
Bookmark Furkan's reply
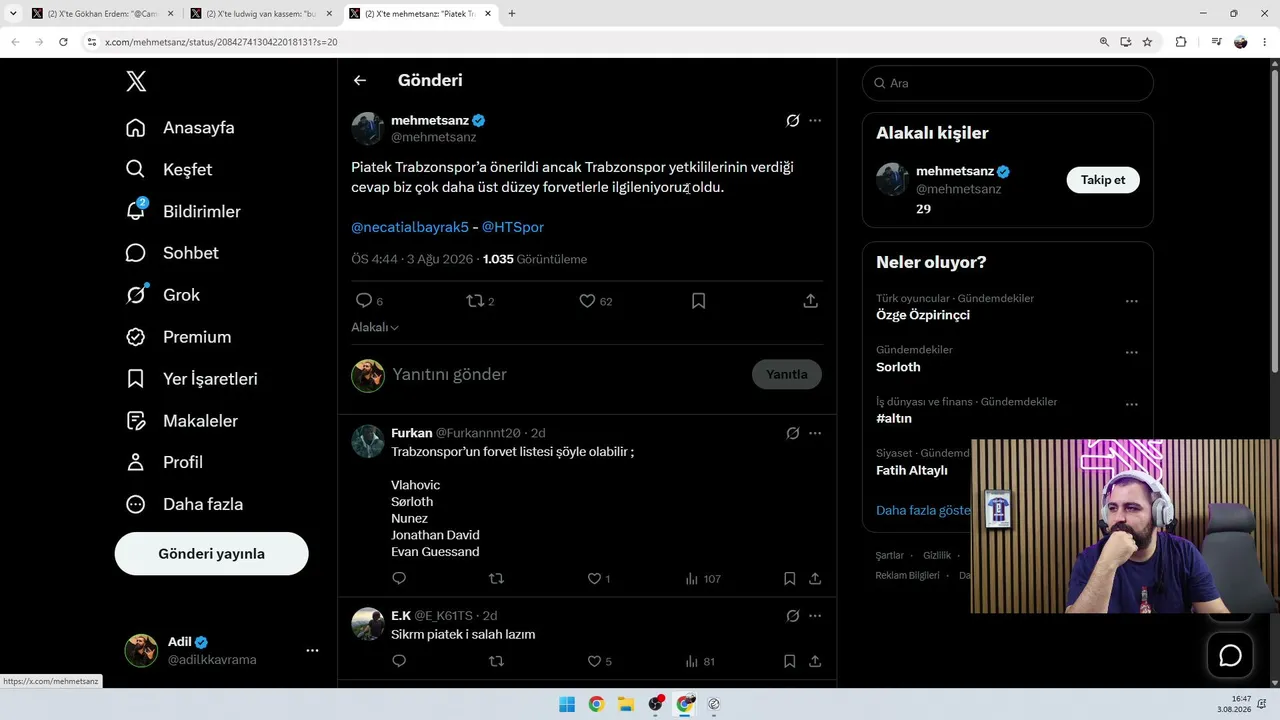[x=789, y=578]
